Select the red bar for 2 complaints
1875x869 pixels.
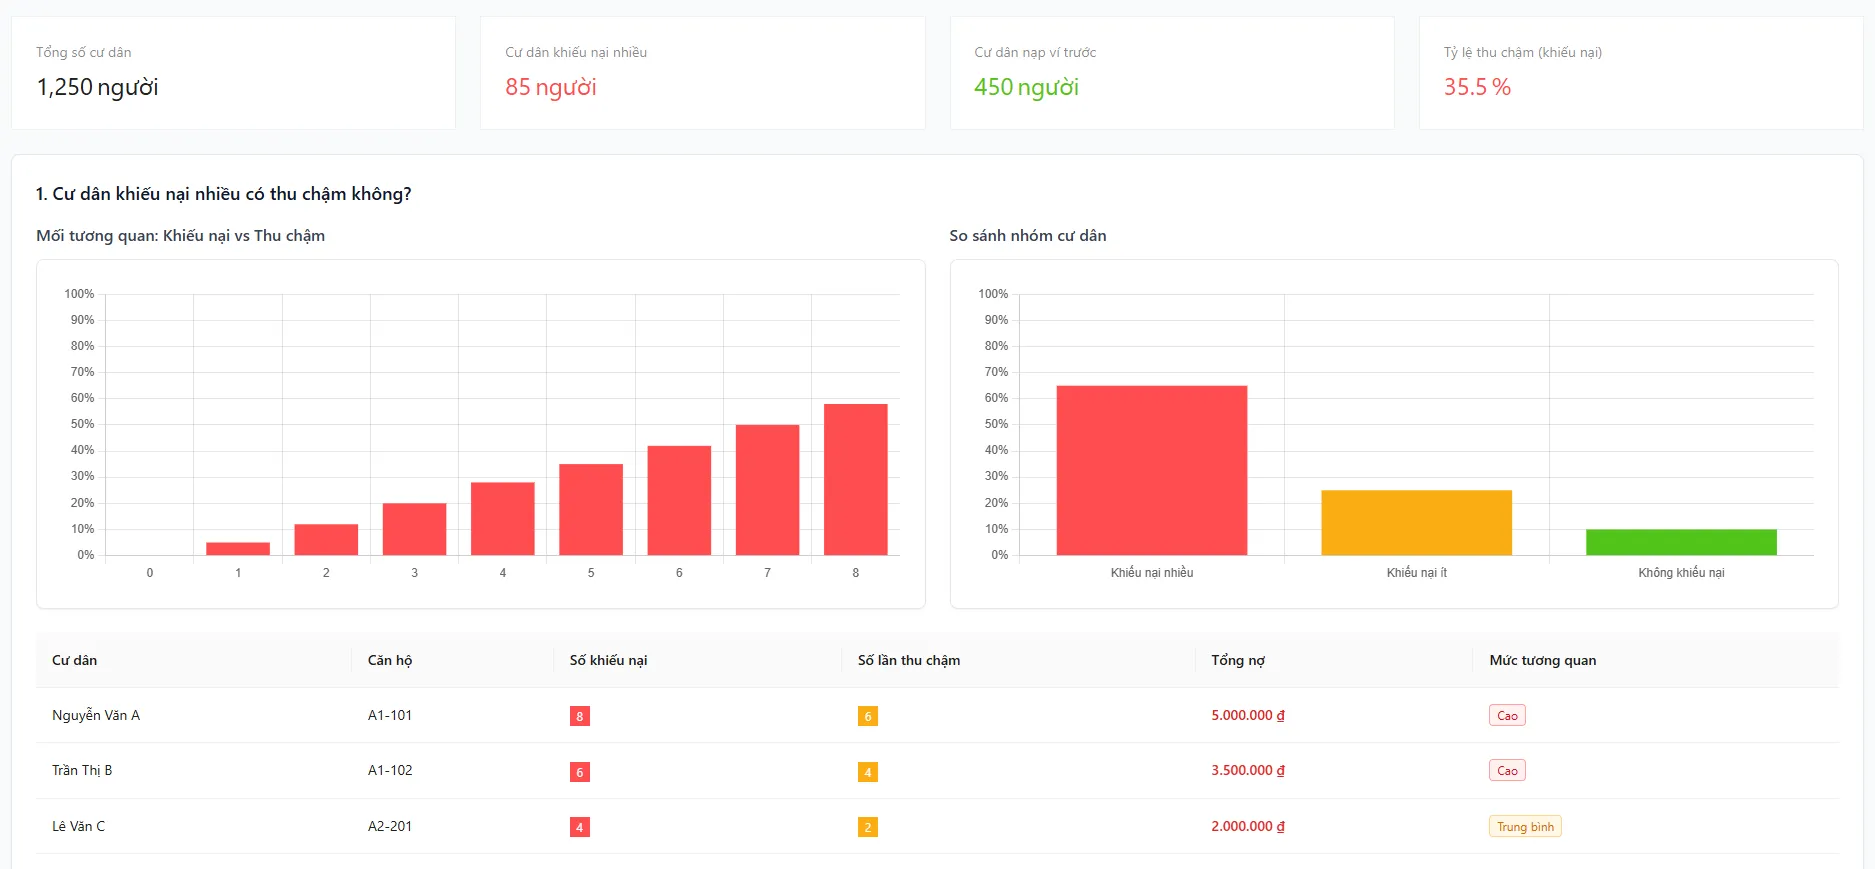tap(326, 539)
